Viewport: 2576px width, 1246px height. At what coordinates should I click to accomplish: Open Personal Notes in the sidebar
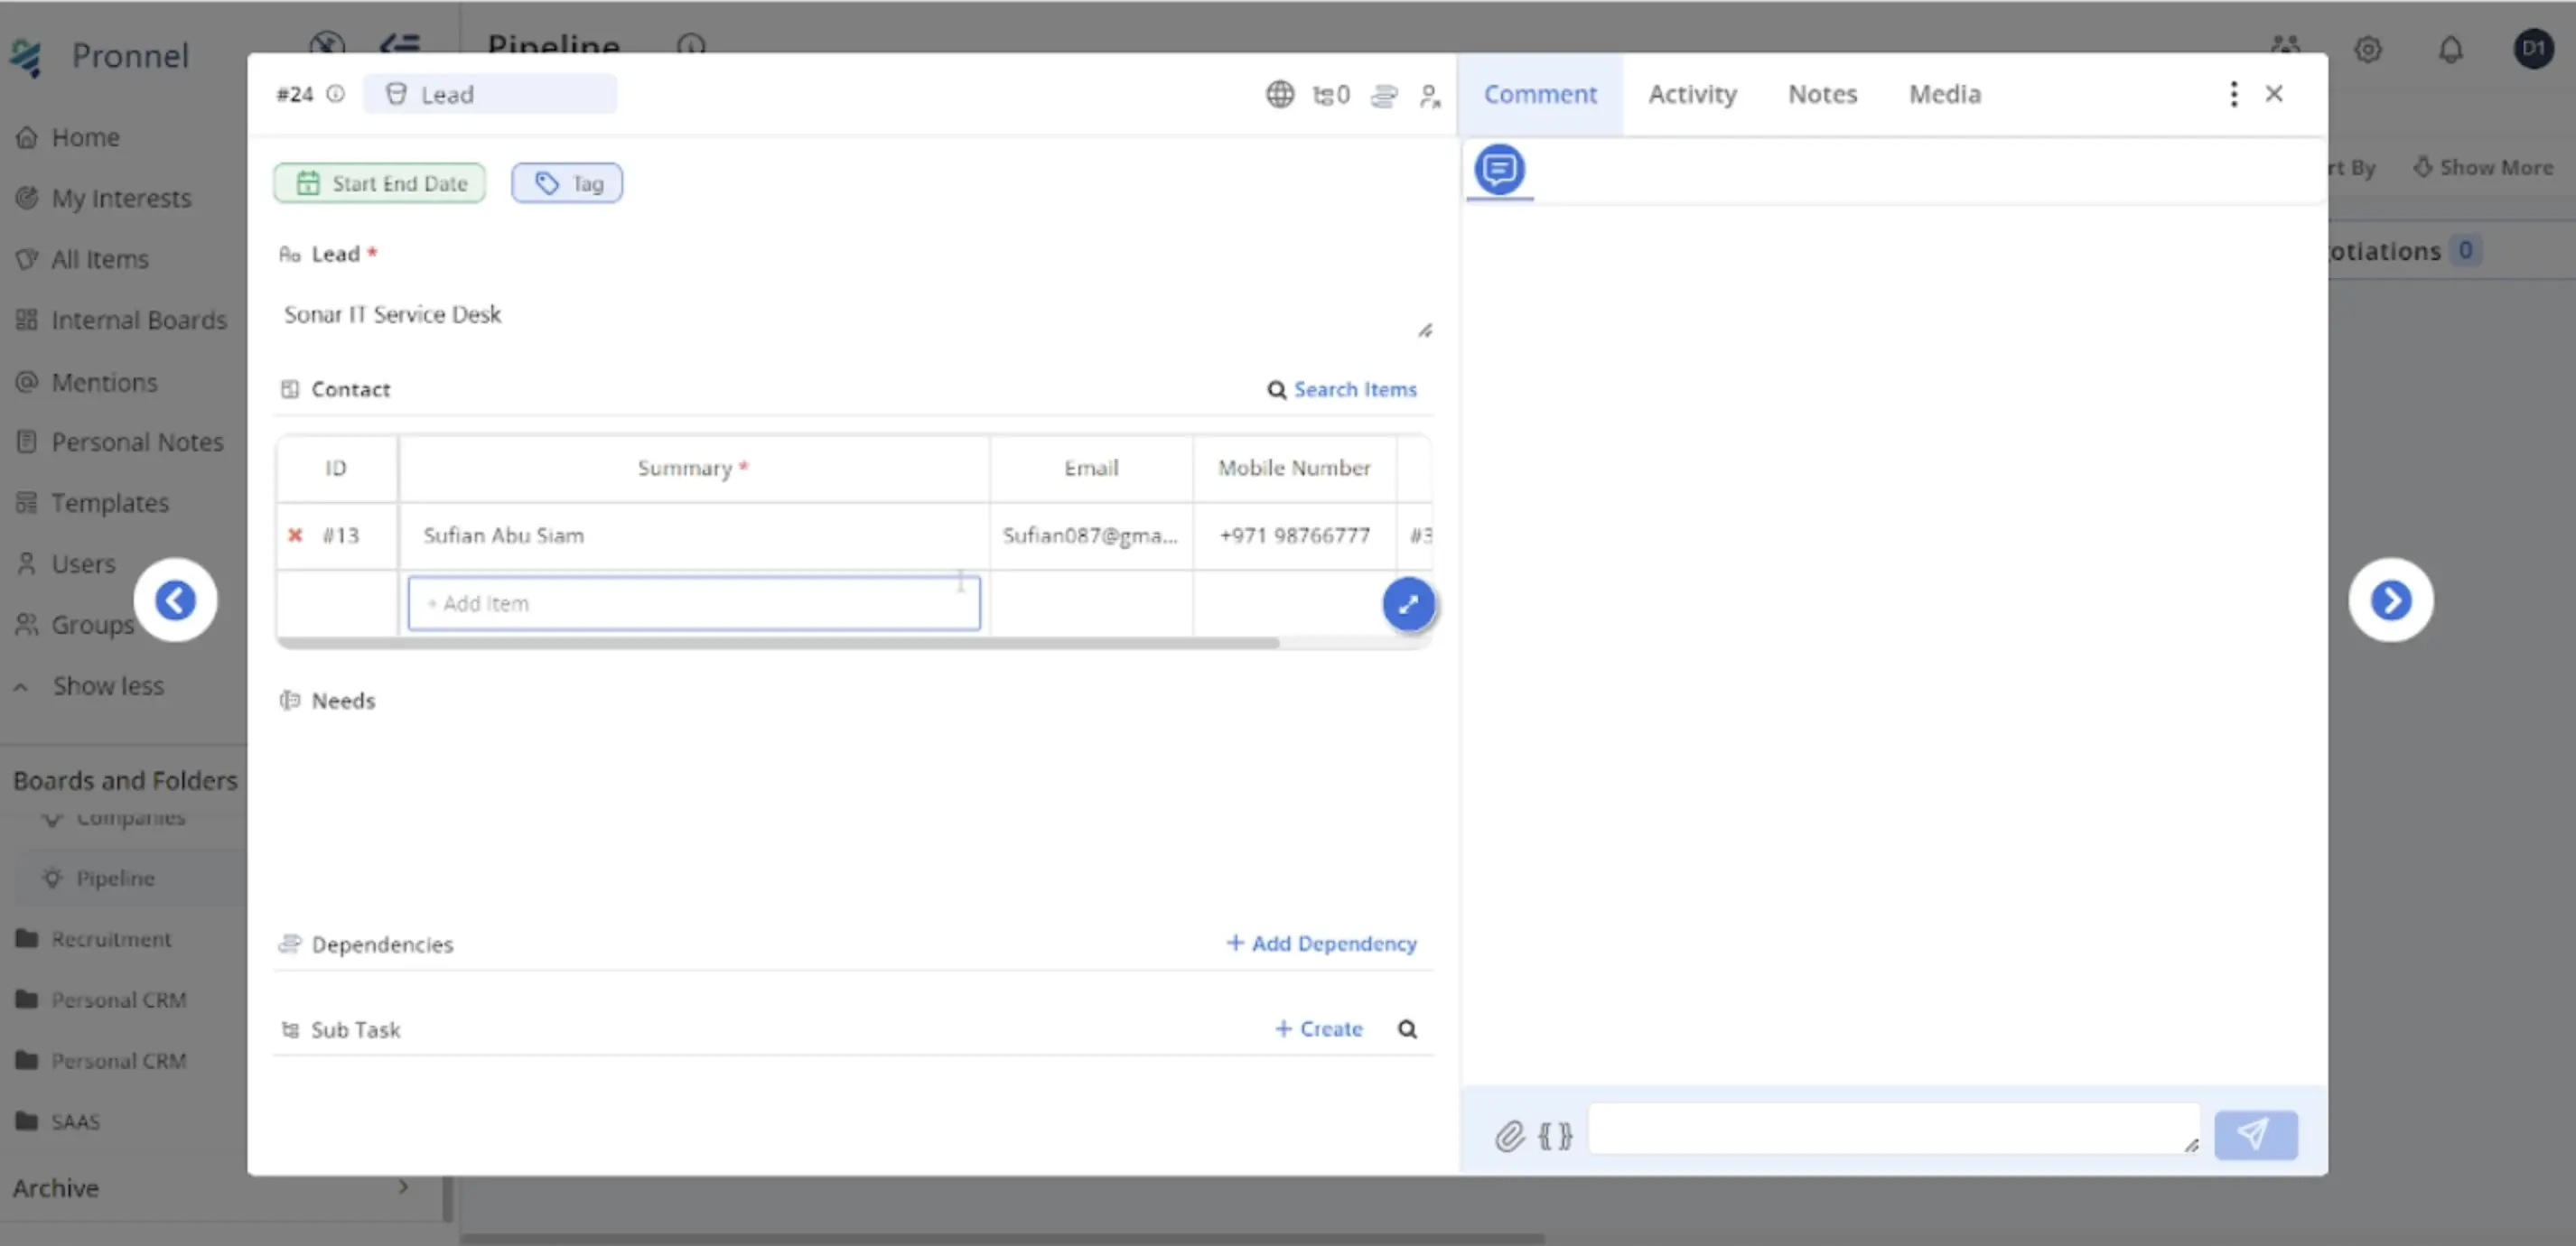(x=119, y=442)
